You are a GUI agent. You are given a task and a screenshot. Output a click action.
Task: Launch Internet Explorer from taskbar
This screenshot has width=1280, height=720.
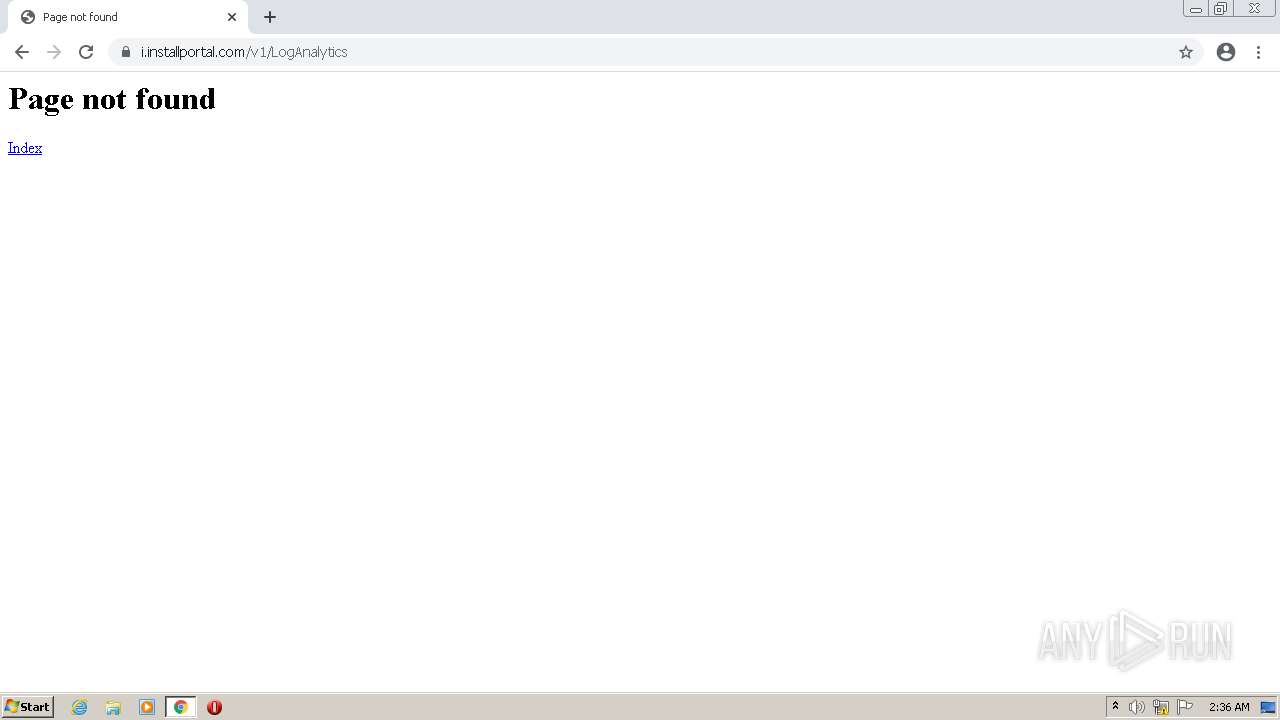coord(80,707)
